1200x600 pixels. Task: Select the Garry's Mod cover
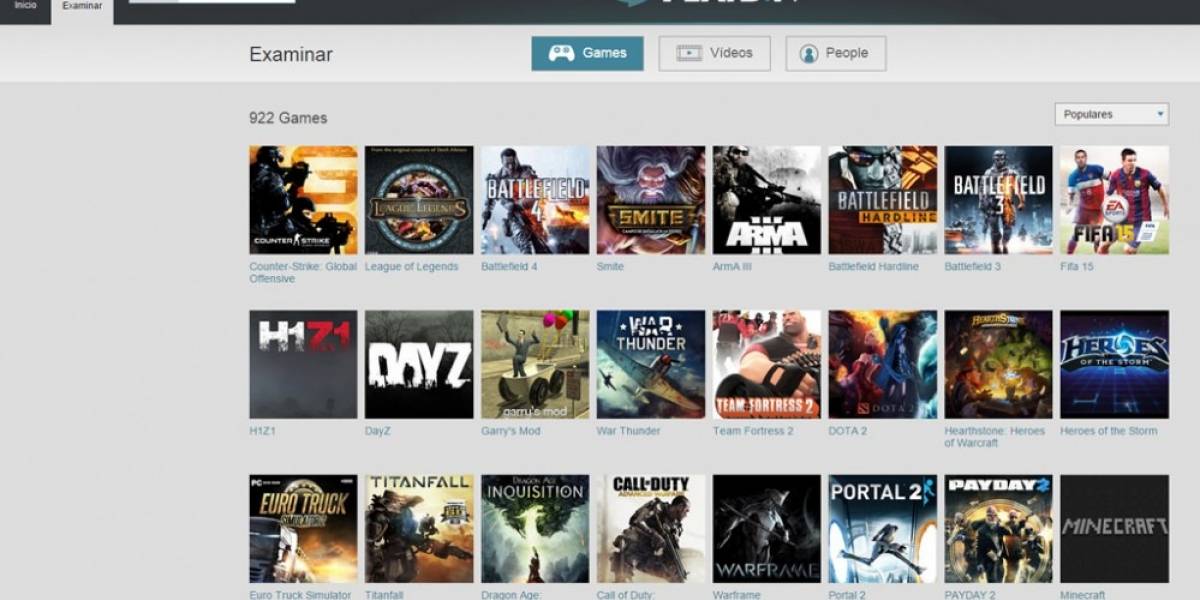tap(535, 364)
